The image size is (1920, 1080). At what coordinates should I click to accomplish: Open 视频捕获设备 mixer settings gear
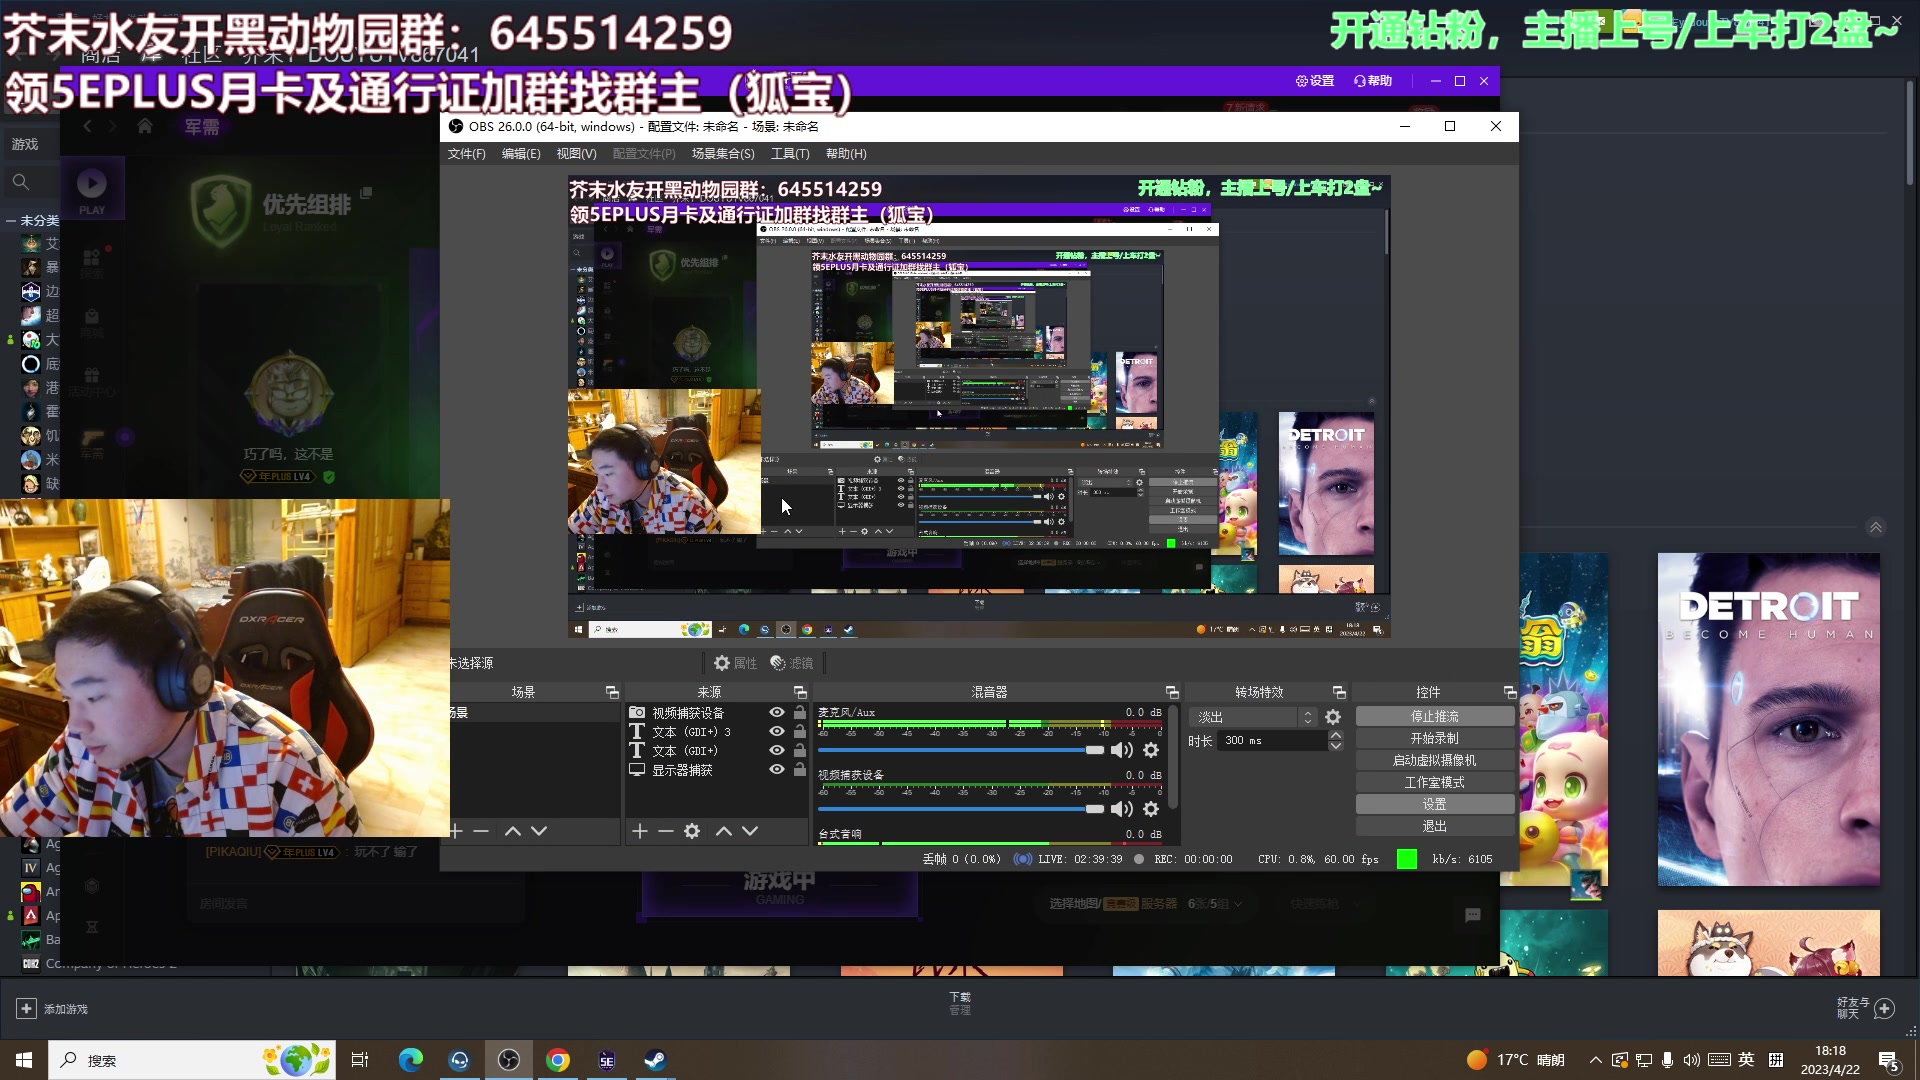point(1151,809)
